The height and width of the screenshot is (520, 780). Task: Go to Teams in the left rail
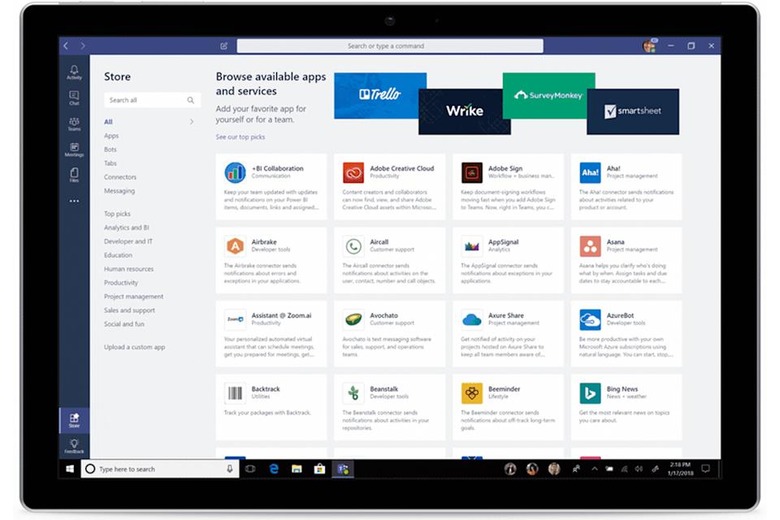74,123
